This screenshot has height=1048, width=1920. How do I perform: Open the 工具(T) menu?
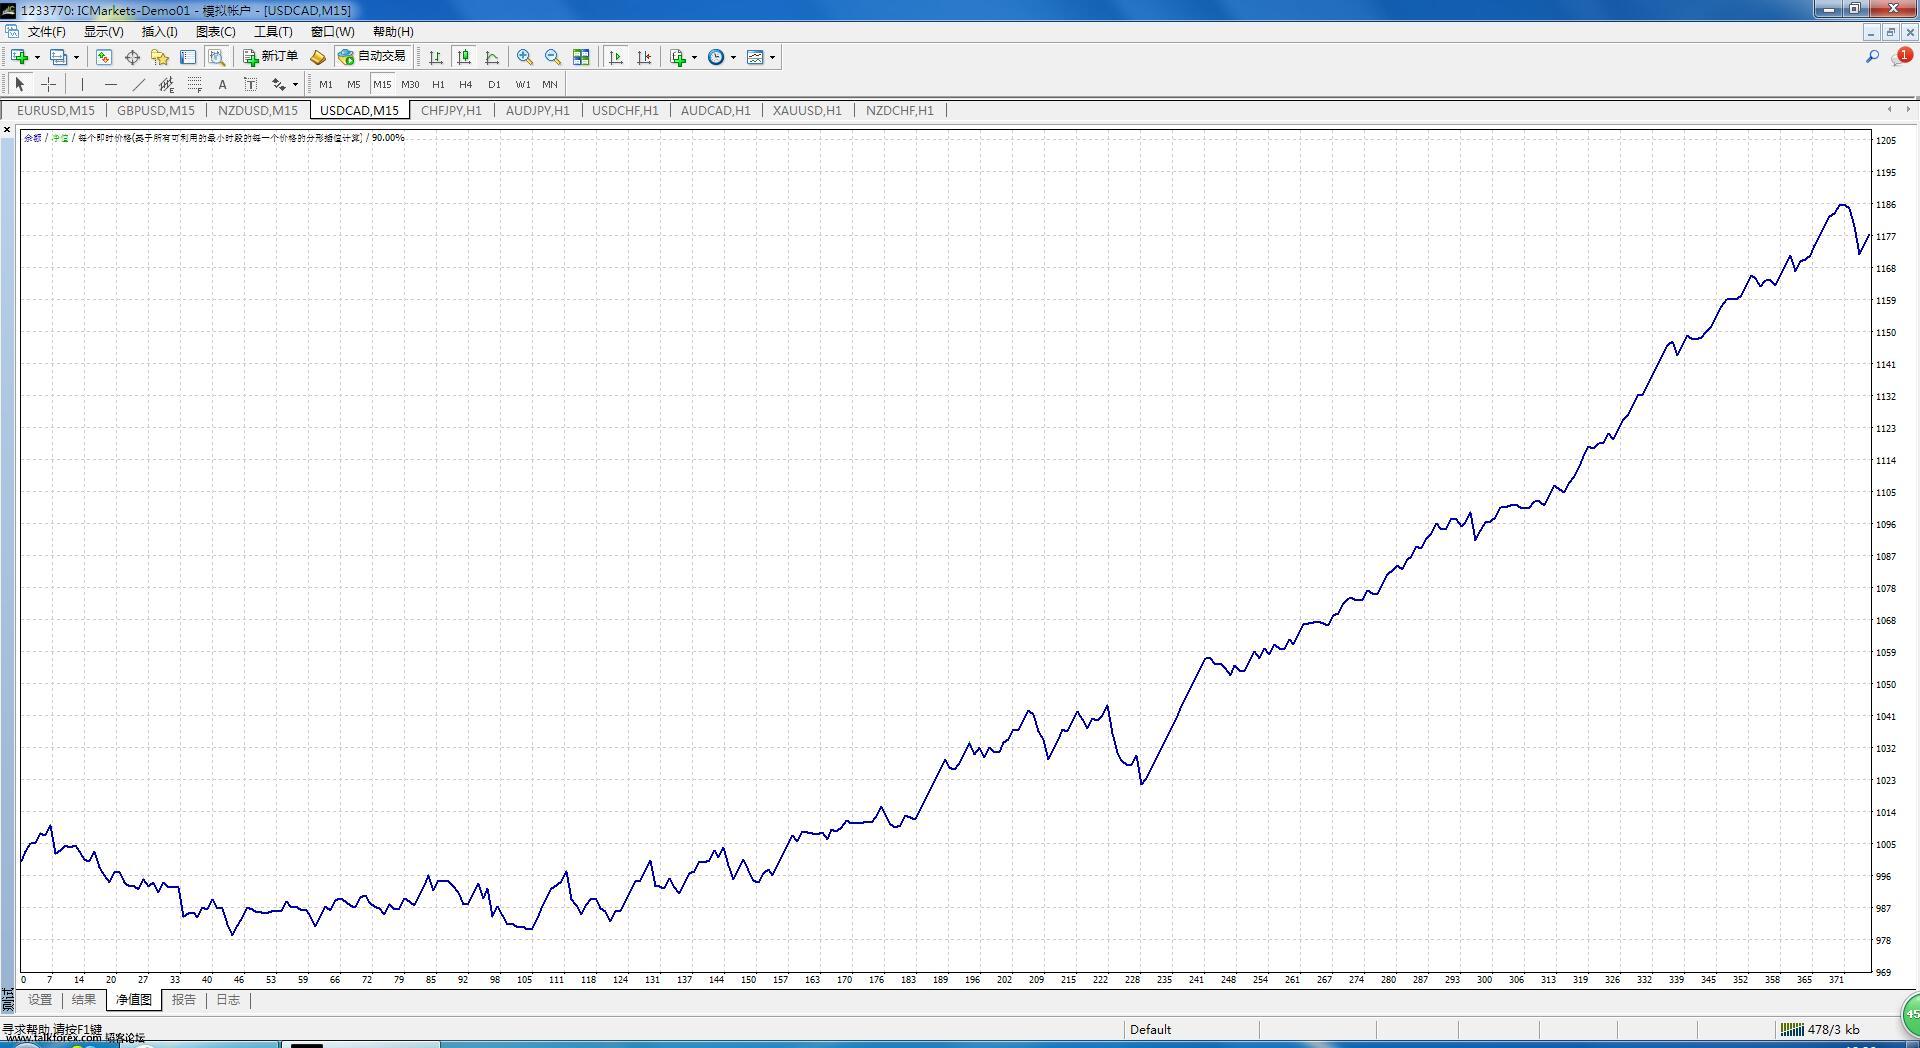tap(273, 32)
